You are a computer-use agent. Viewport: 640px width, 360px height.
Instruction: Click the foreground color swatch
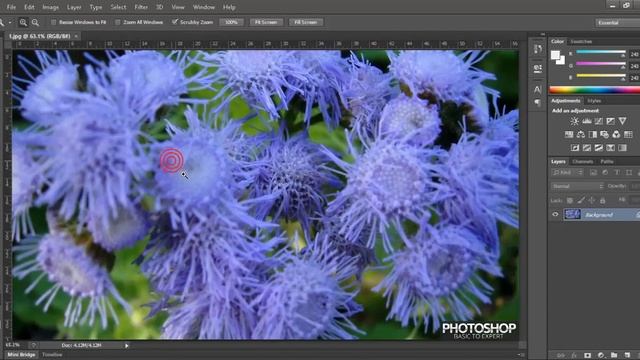click(x=556, y=56)
